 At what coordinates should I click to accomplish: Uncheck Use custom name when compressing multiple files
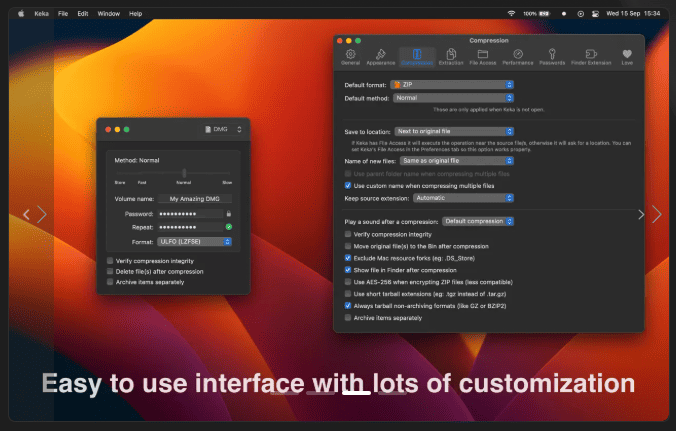(347, 186)
